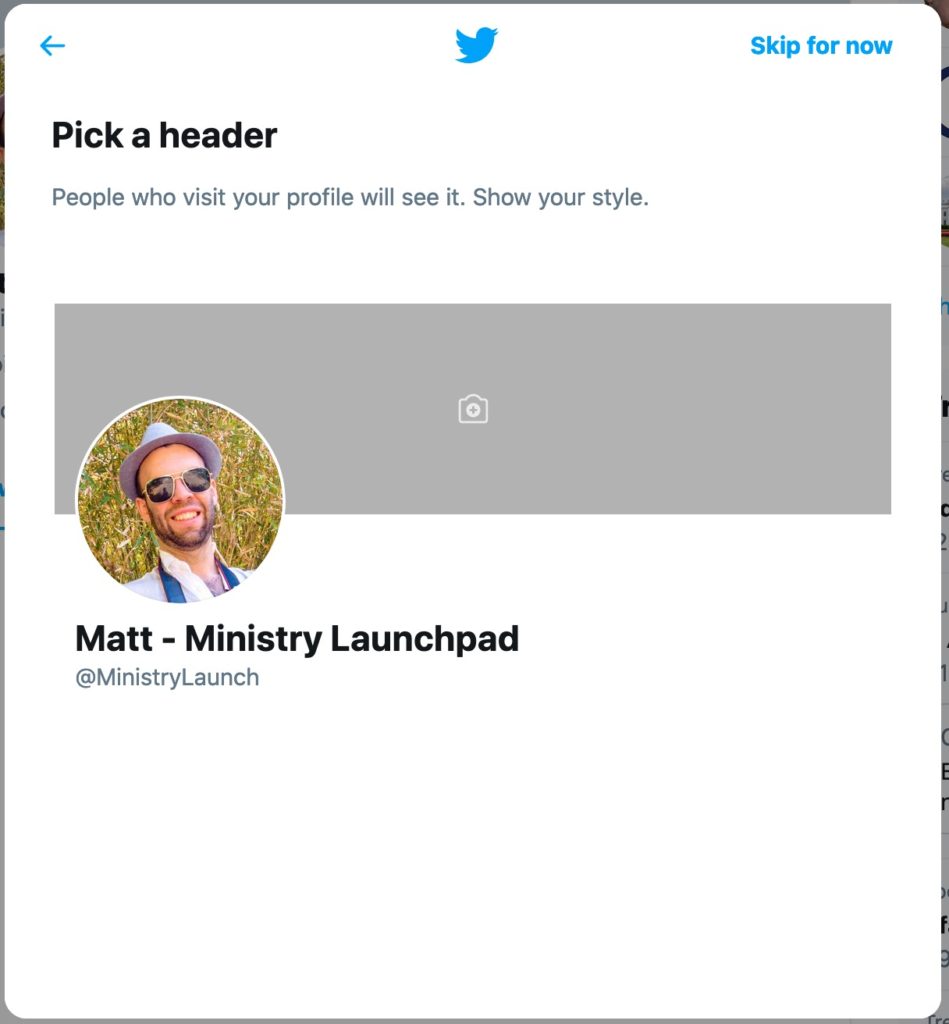Image resolution: width=949 pixels, height=1024 pixels.
Task: Click the circular profile photo
Action: point(180,500)
